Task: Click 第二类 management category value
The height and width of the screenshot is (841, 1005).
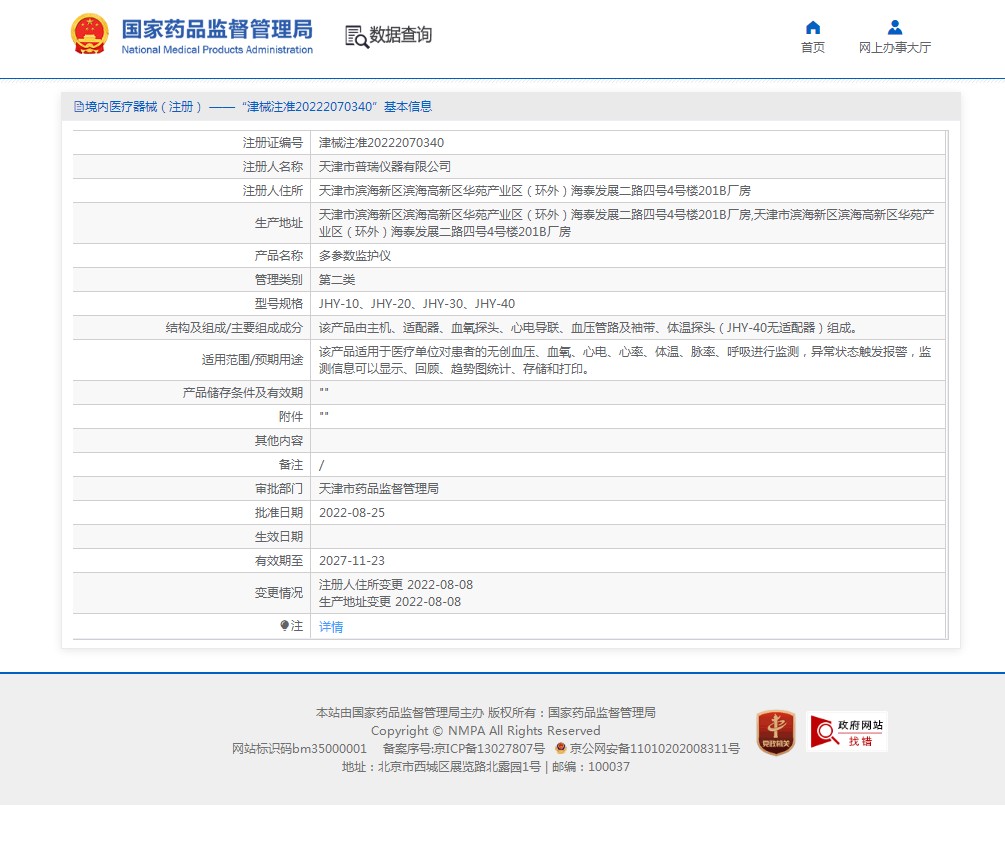Action: click(x=336, y=279)
